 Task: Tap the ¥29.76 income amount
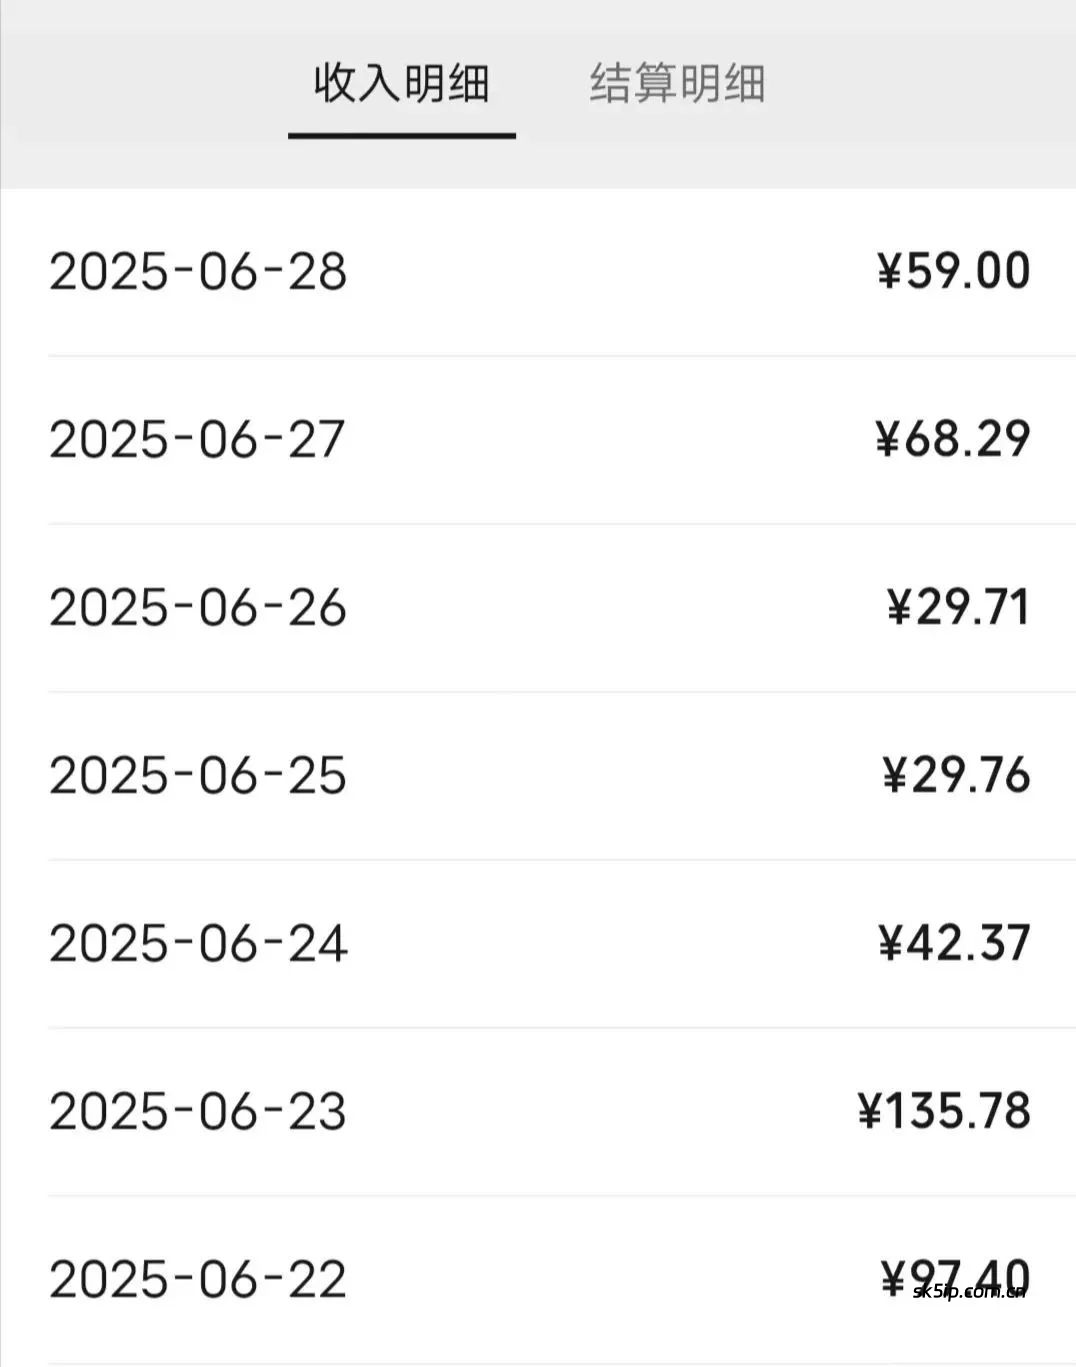coord(955,775)
